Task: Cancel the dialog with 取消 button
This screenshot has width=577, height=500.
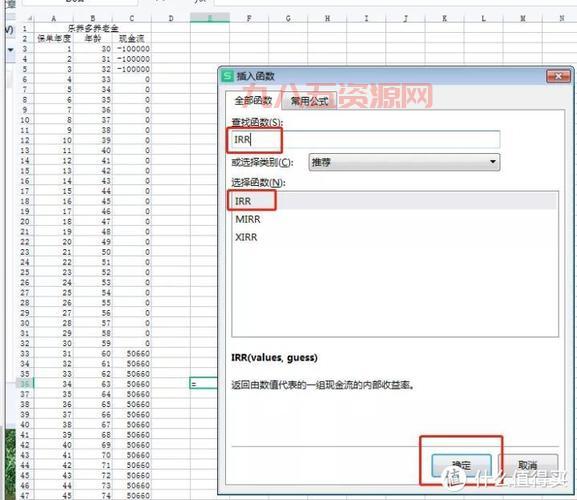Action: [528, 465]
